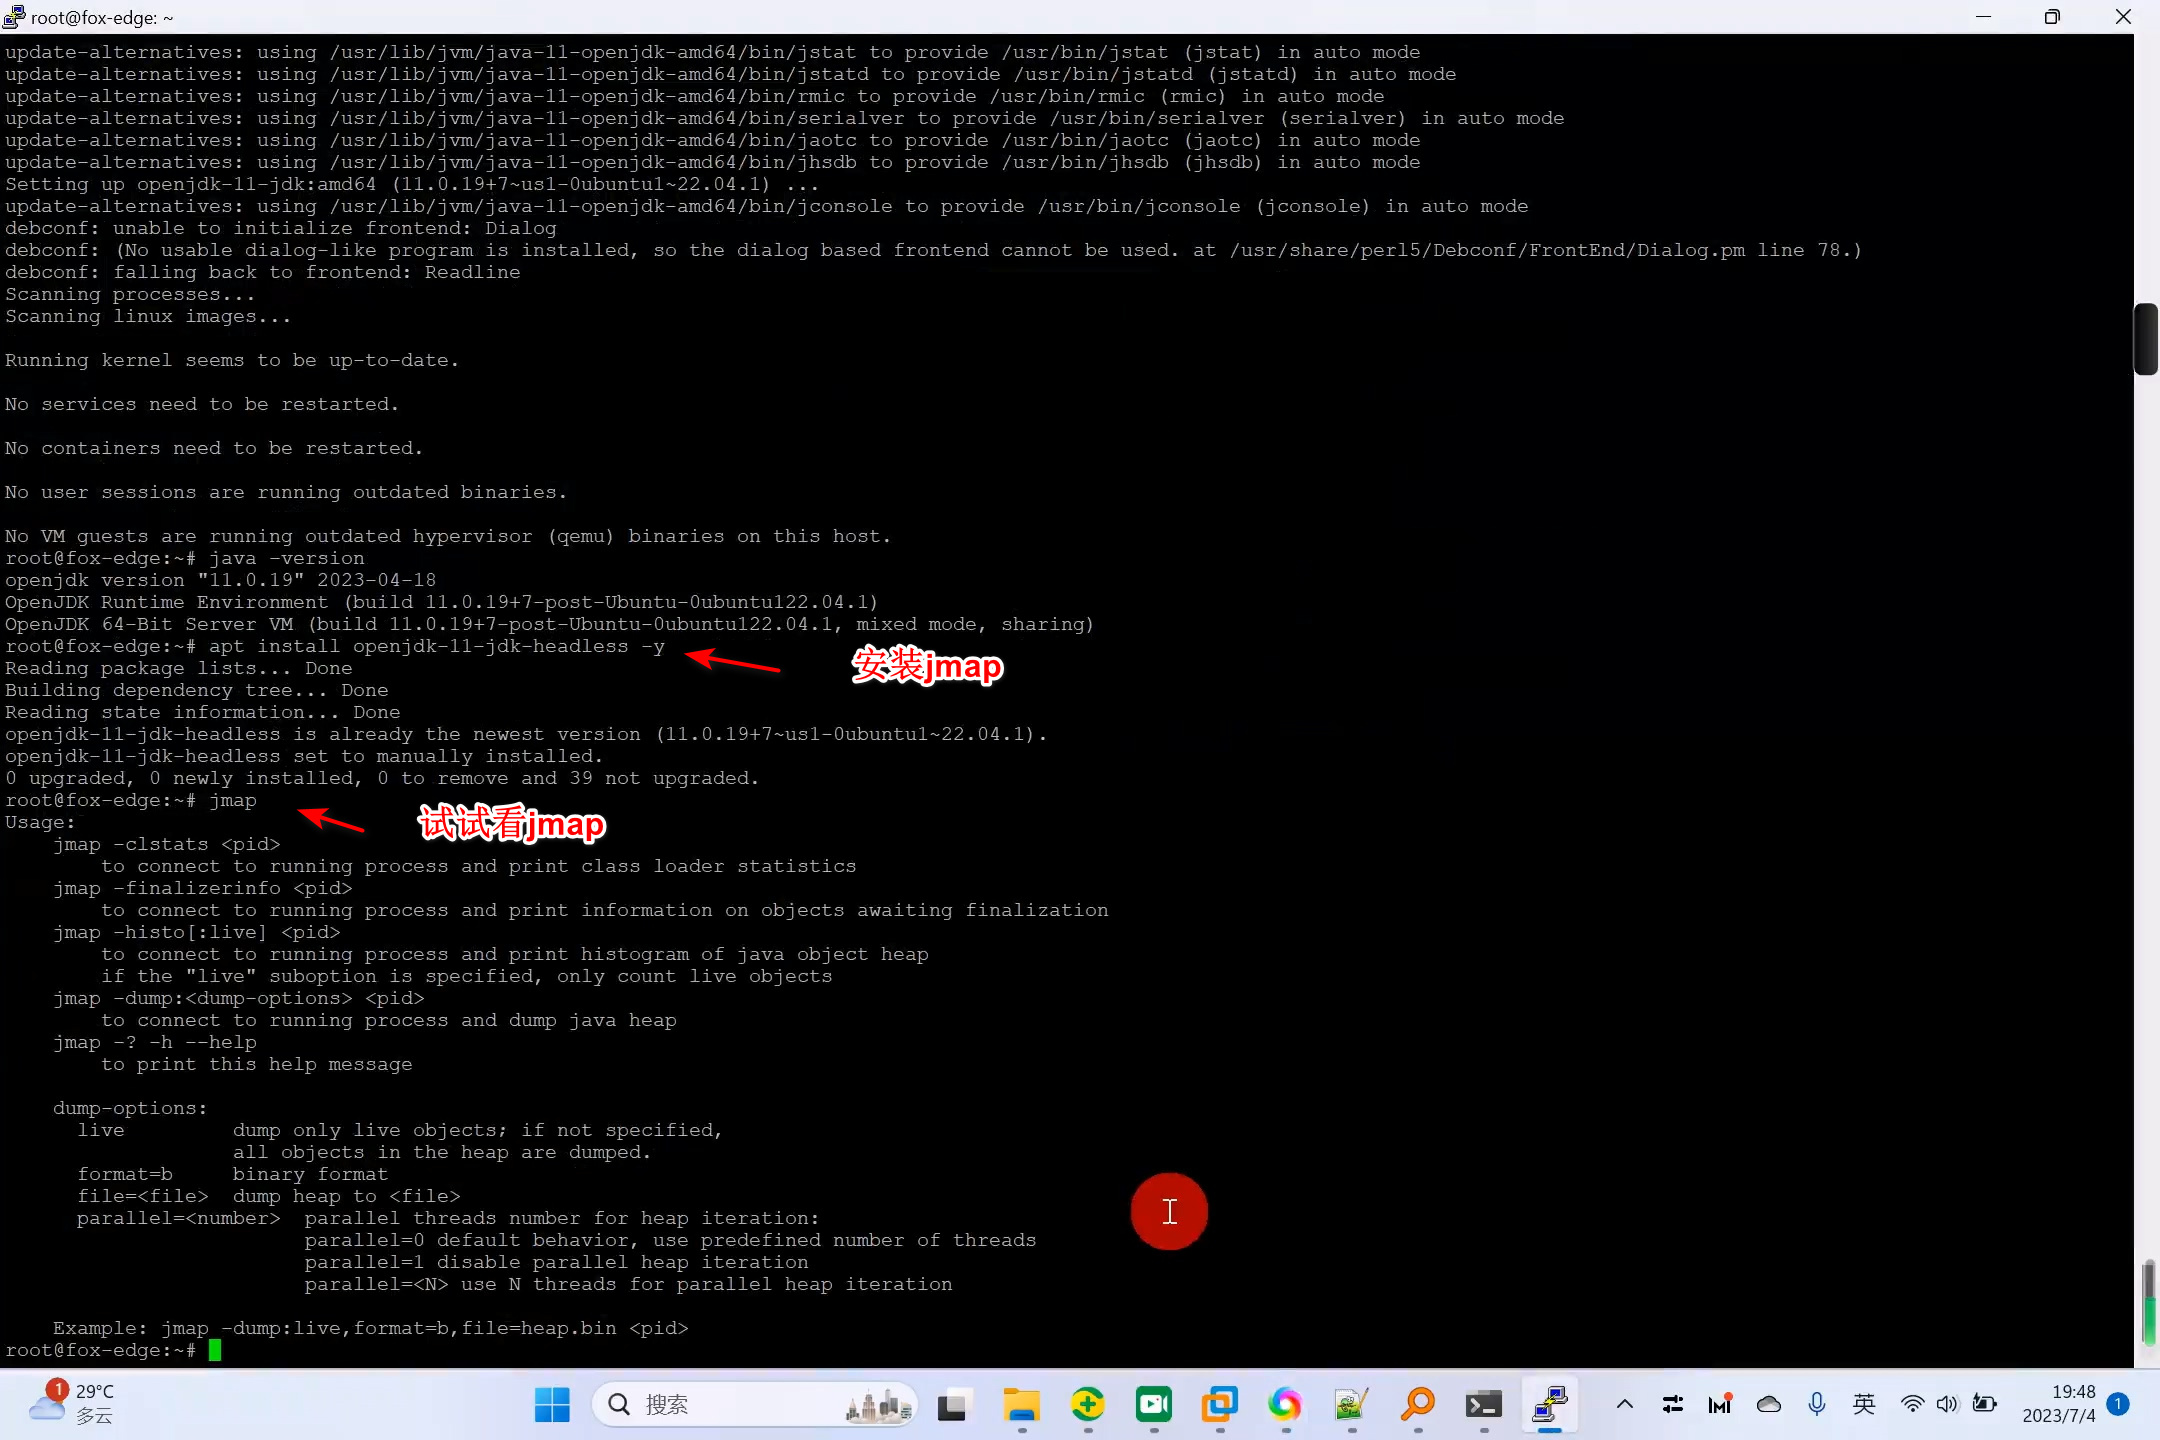Click the 'openjdk version "11.0.19" 2023-04-18' line
Viewport: 2160px width, 1440px height.
[x=221, y=580]
